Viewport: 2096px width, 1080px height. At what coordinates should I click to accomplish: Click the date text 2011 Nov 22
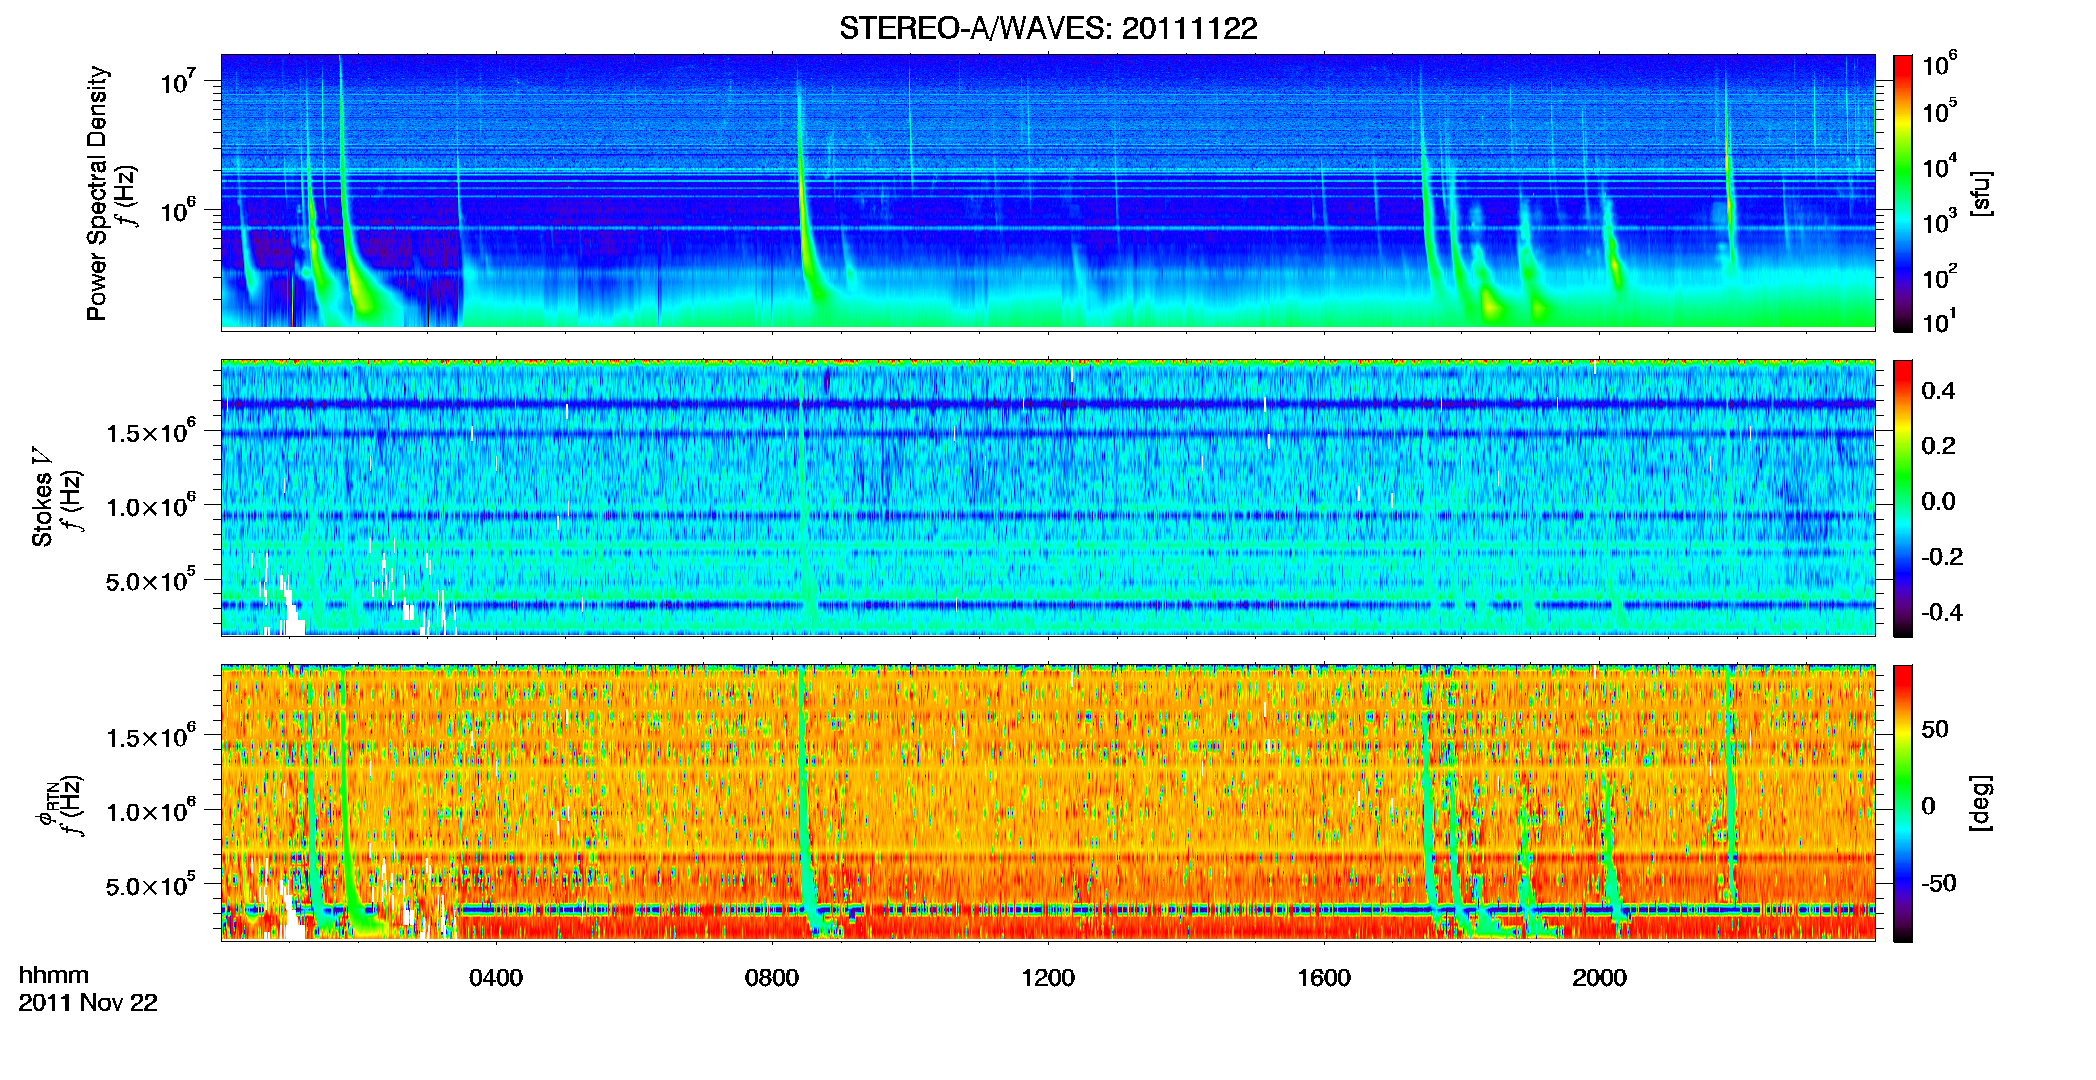88,1003
